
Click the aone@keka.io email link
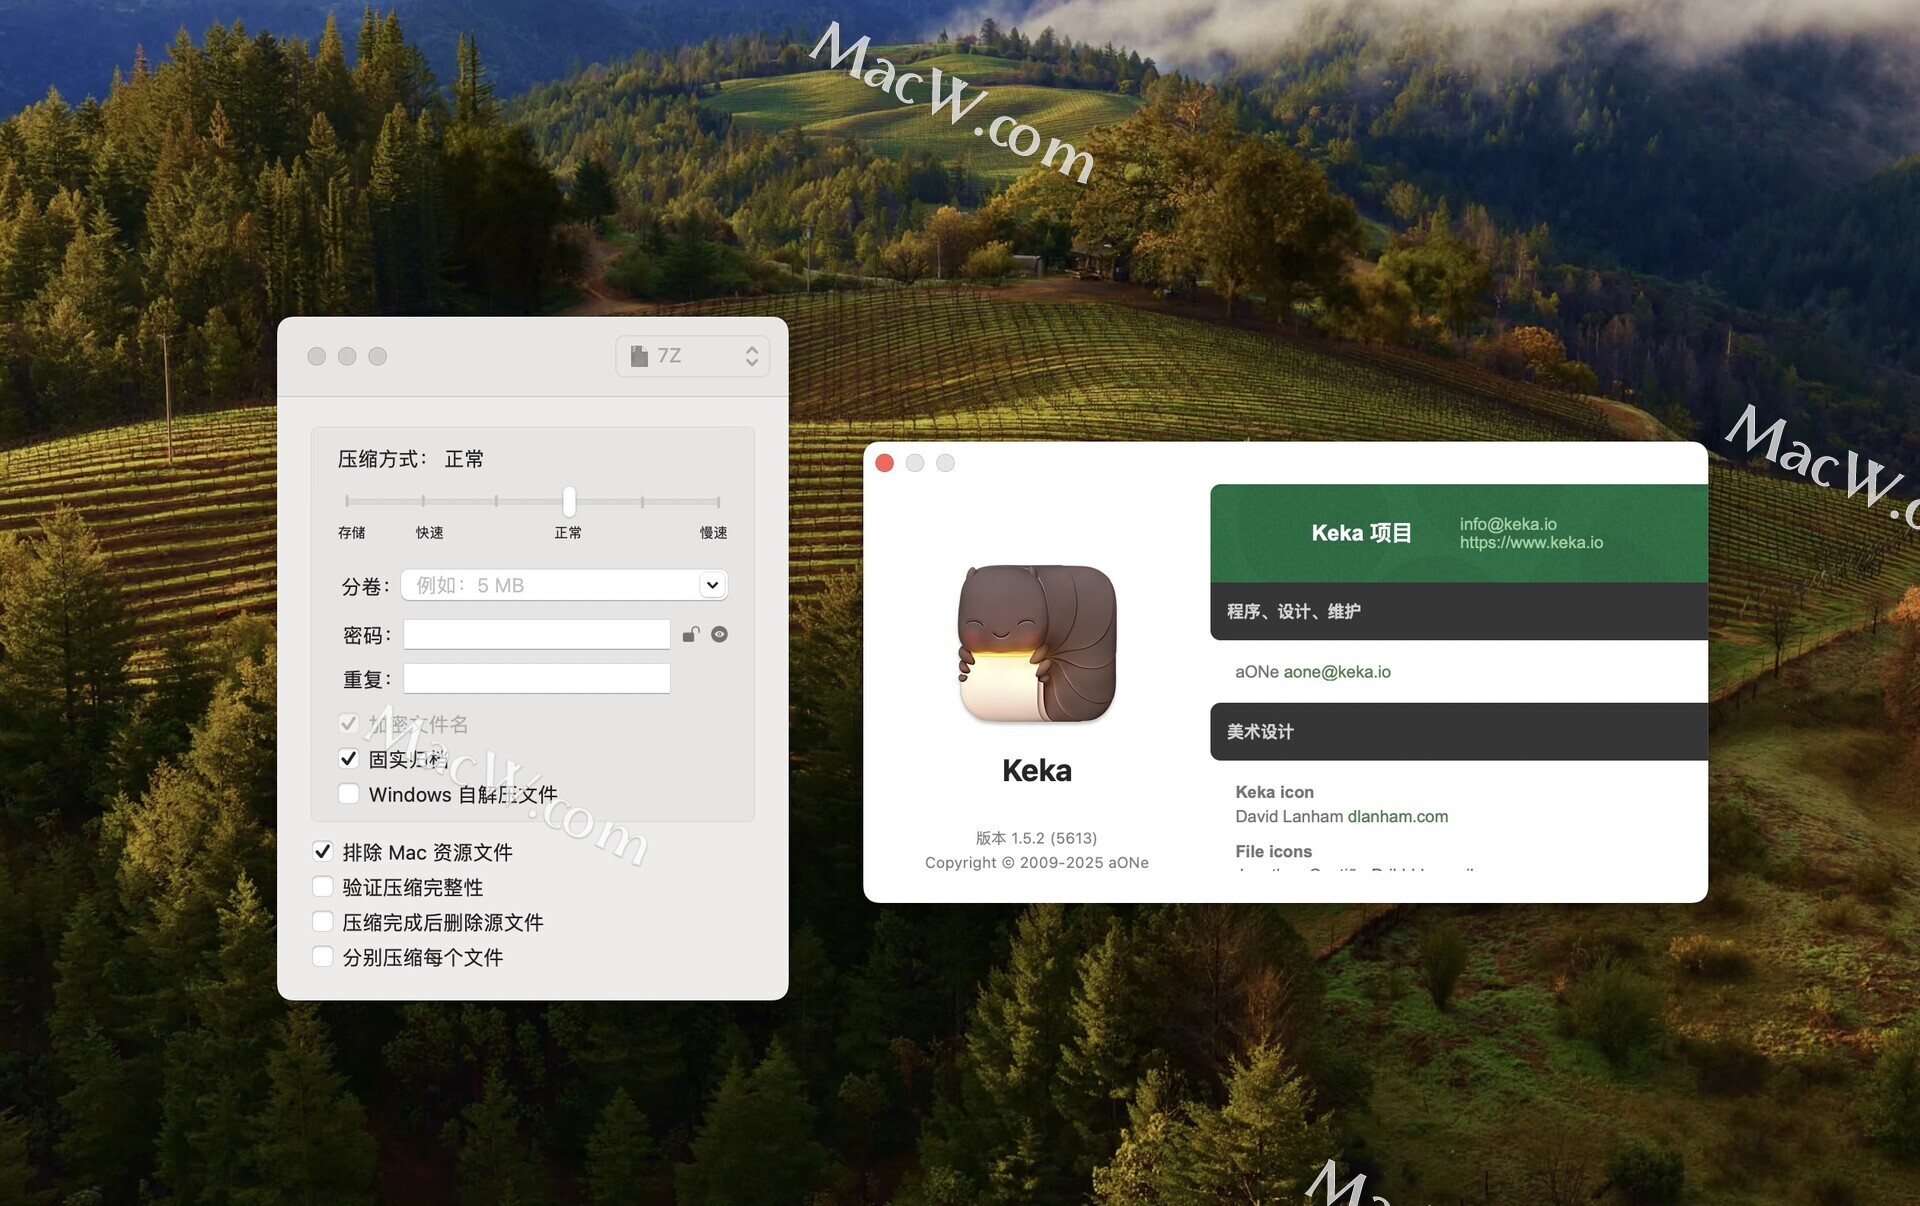(x=1337, y=672)
